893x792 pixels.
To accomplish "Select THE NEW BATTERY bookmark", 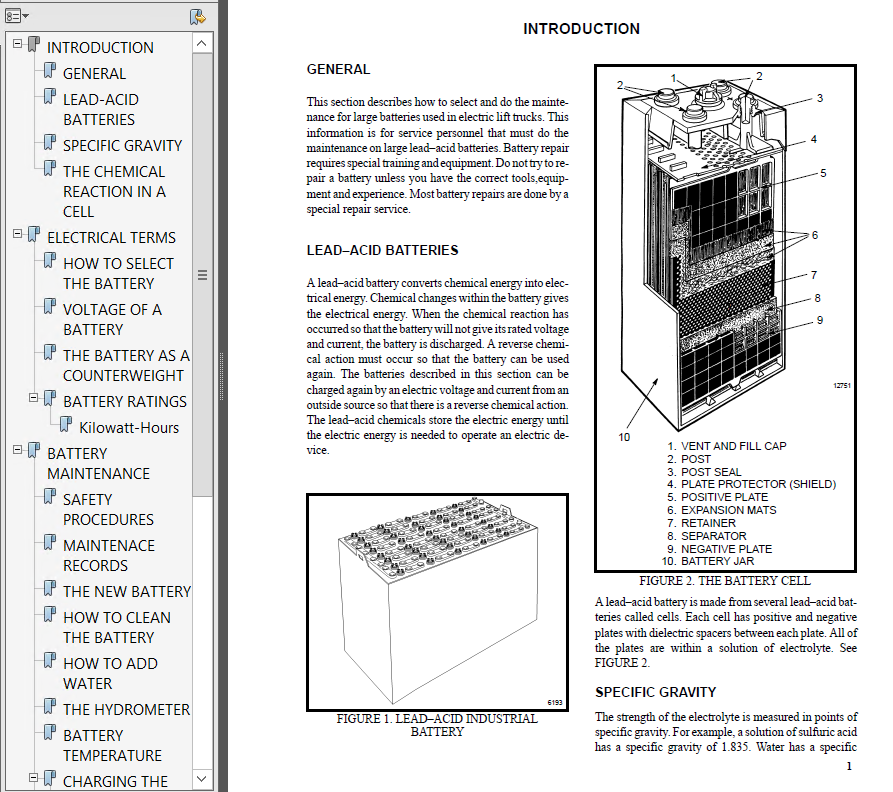I will (127, 592).
